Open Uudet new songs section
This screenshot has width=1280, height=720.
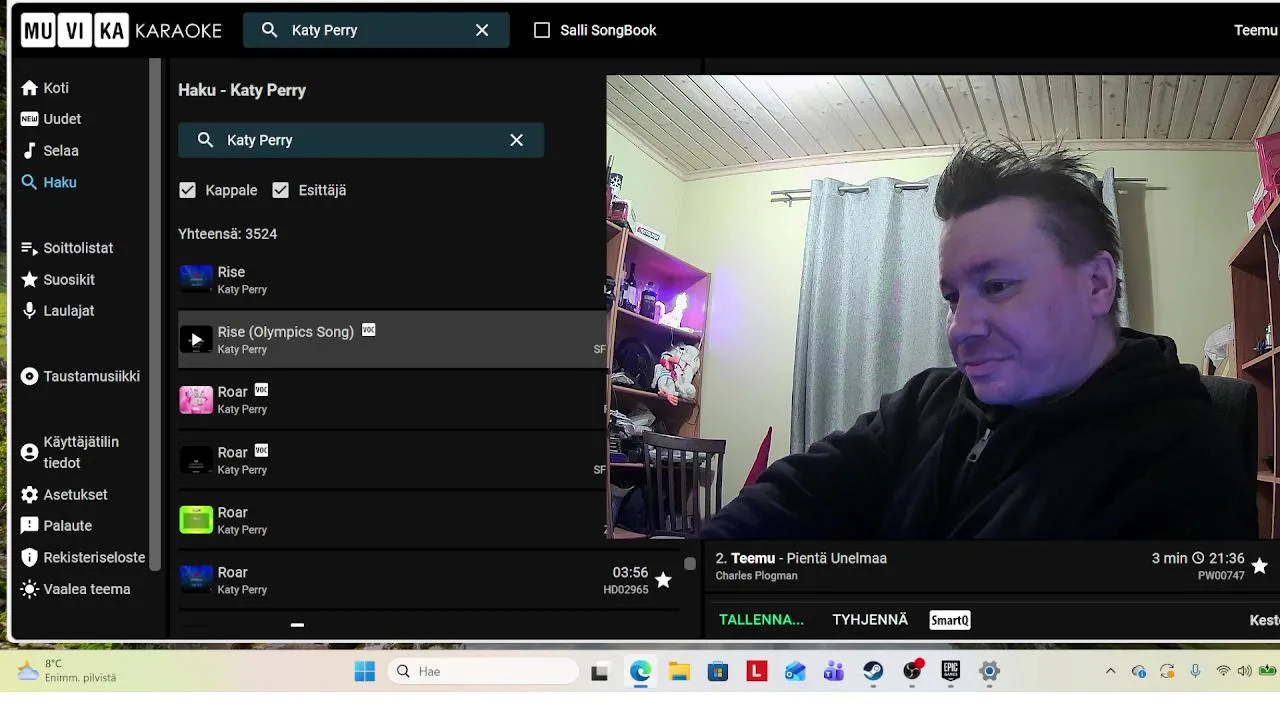tap(51, 119)
